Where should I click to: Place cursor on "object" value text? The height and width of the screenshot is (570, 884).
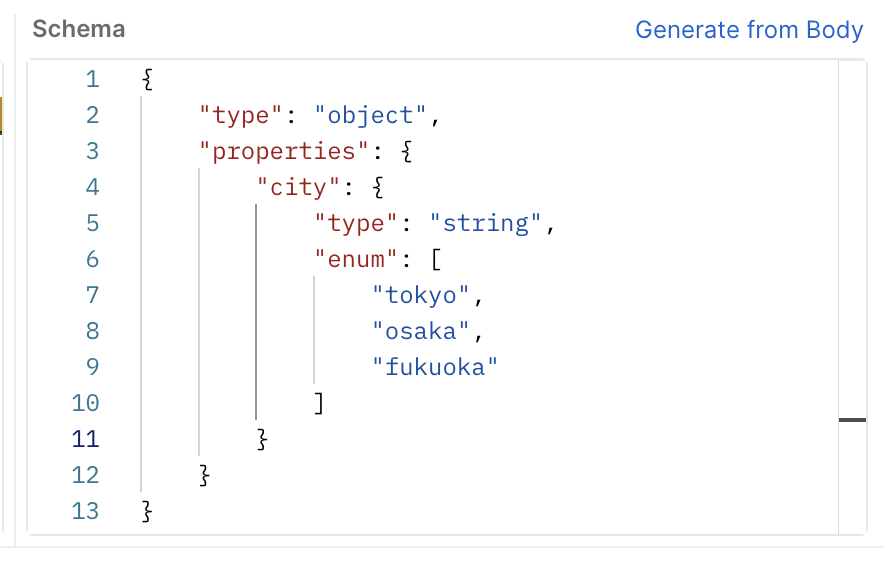click(x=370, y=116)
